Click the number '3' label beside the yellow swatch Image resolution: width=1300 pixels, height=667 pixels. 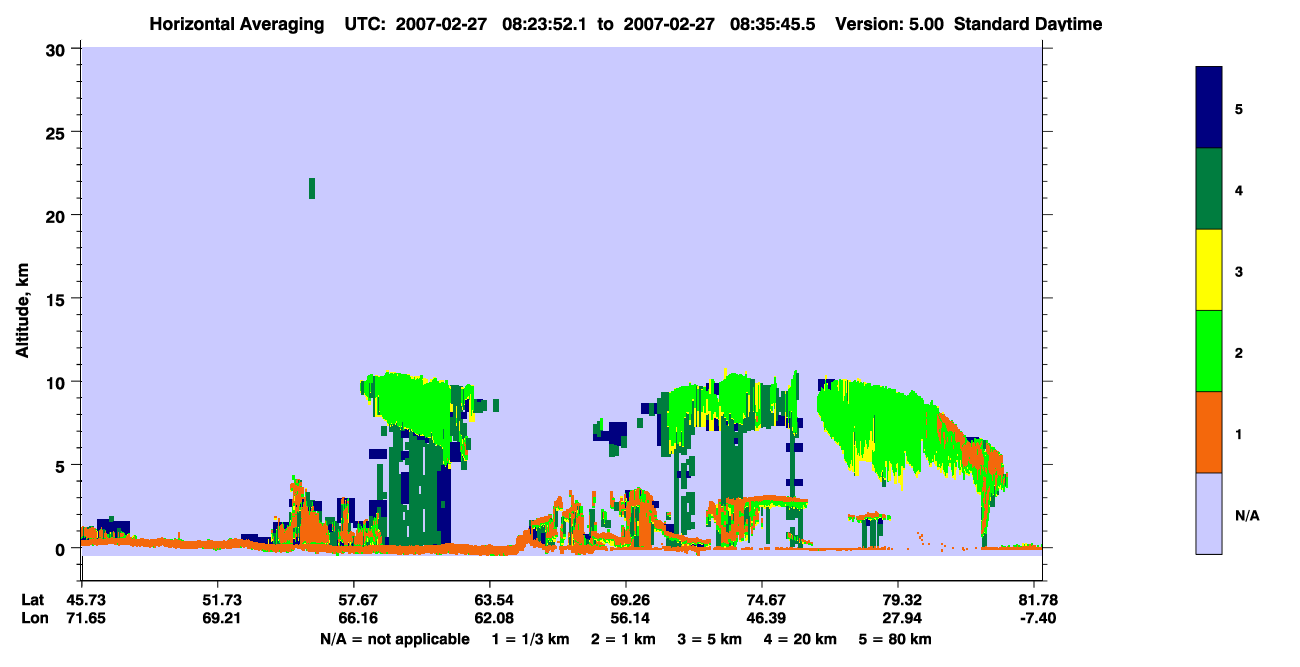click(1239, 272)
